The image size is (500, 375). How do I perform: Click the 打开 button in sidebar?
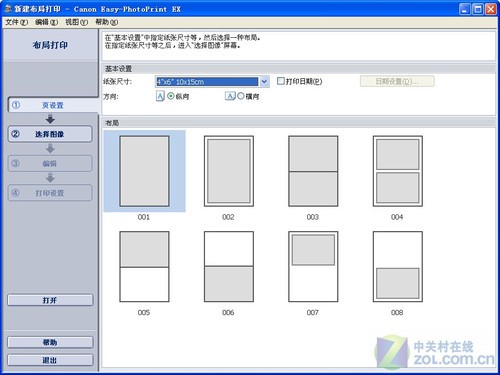[x=50, y=300]
